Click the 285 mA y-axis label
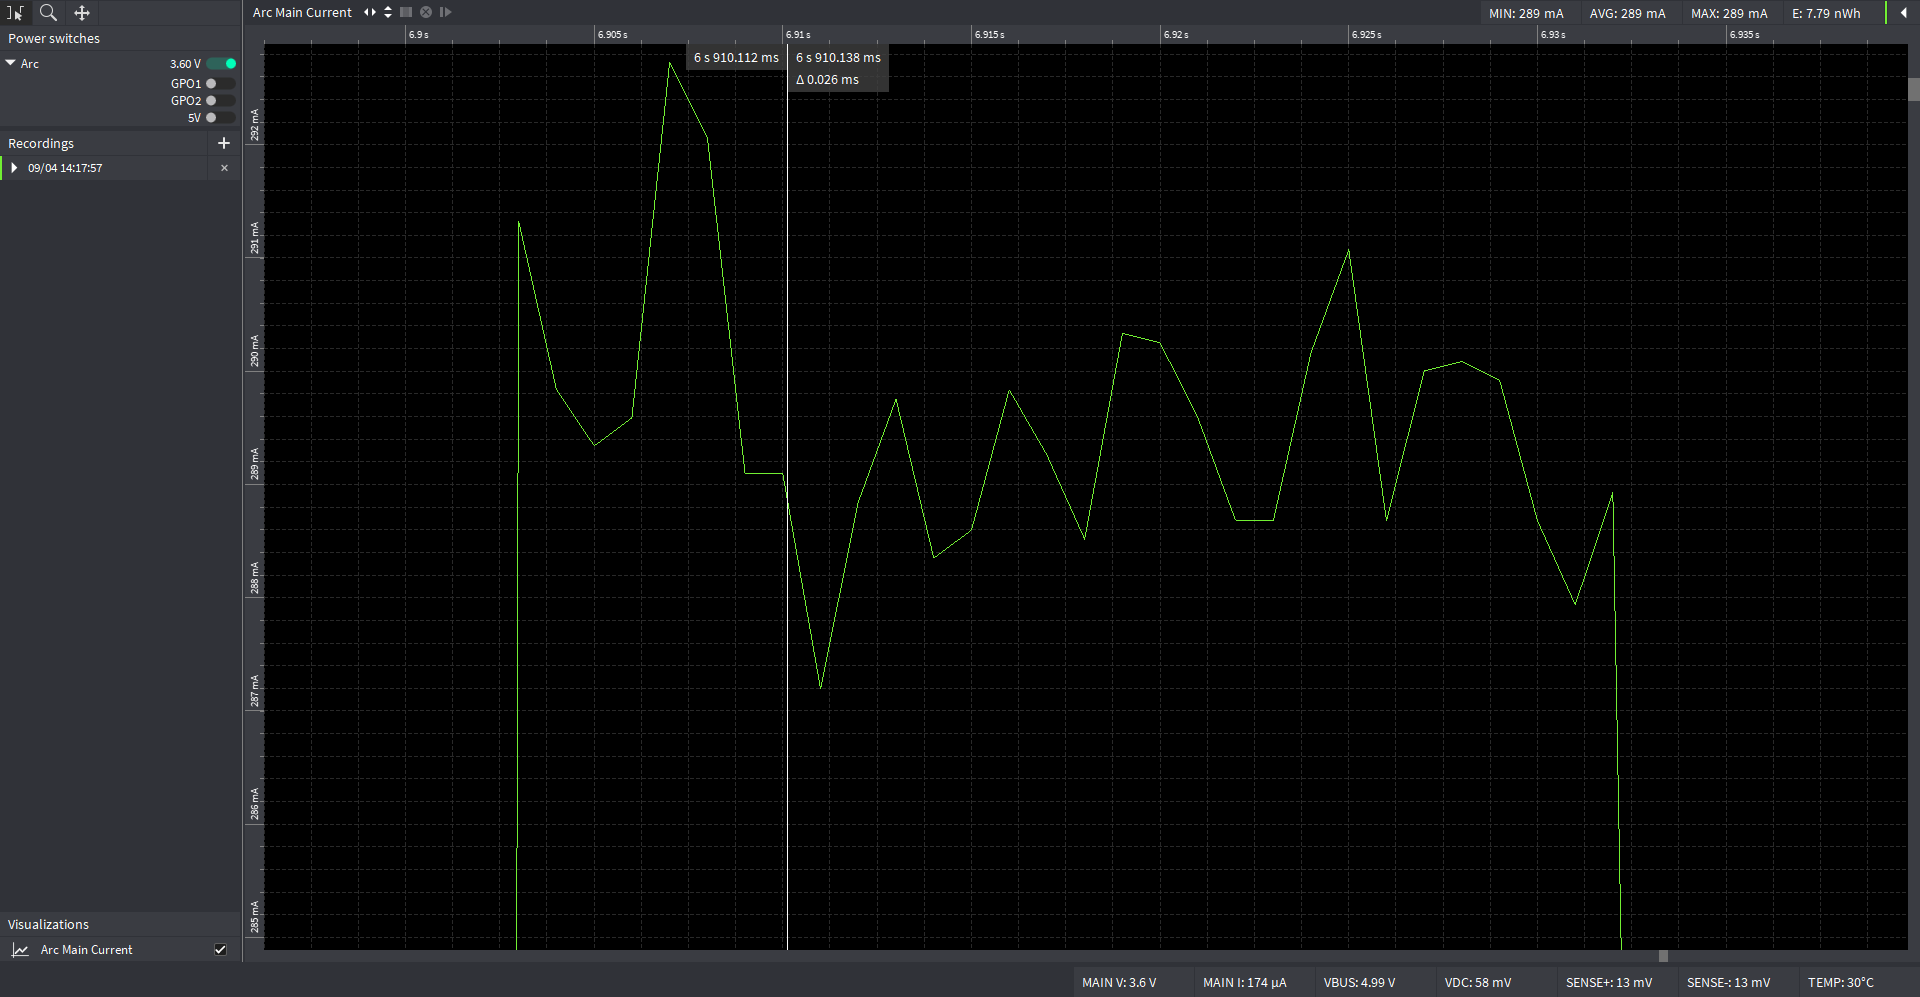This screenshot has width=1920, height=997. coord(255,917)
